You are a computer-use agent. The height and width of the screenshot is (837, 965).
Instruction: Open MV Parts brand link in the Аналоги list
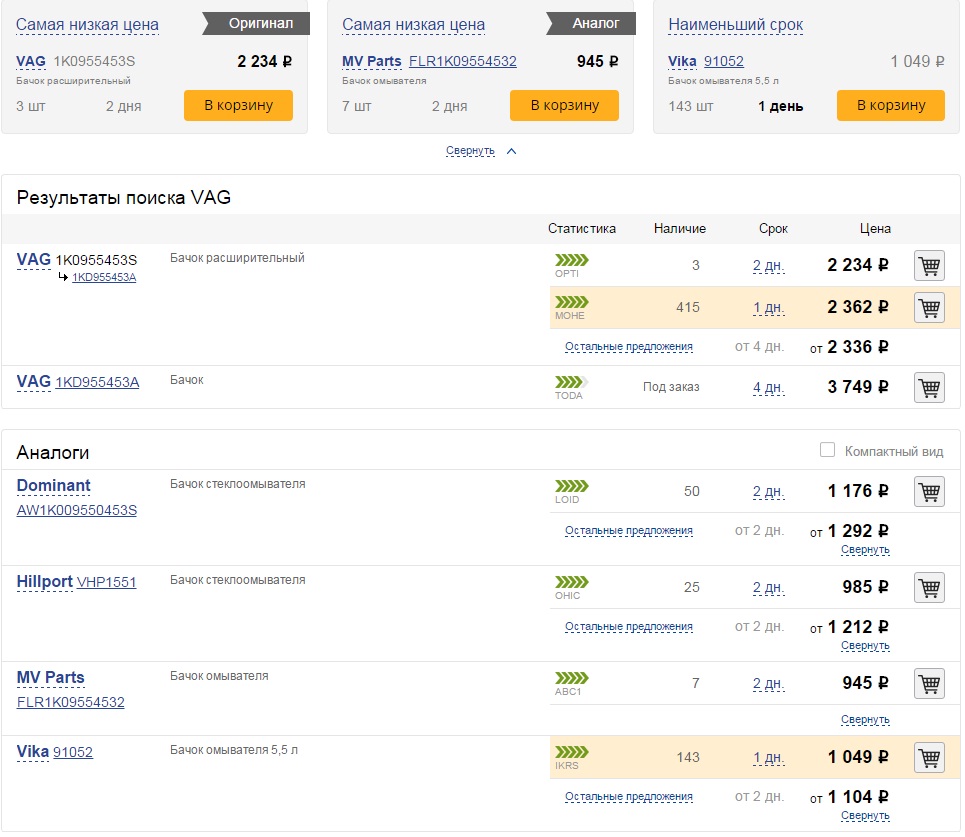pos(50,678)
